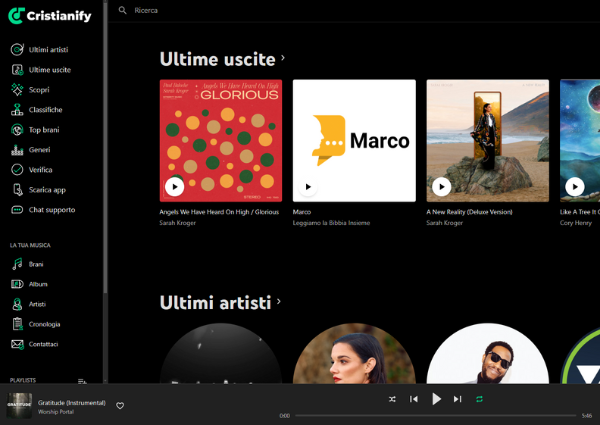The height and width of the screenshot is (425, 600).
Task: Open the Glorious album cover
Action: tap(221, 140)
